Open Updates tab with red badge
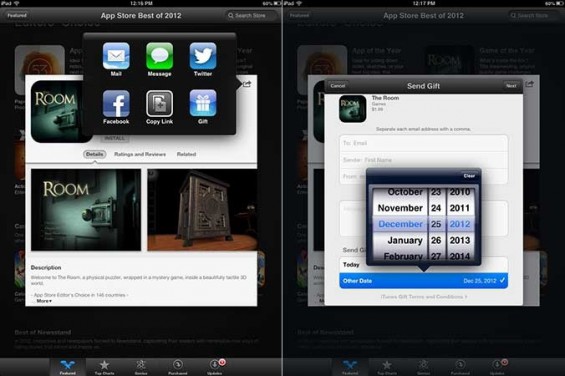Viewport: 565px width, 376px height. (x=215, y=367)
